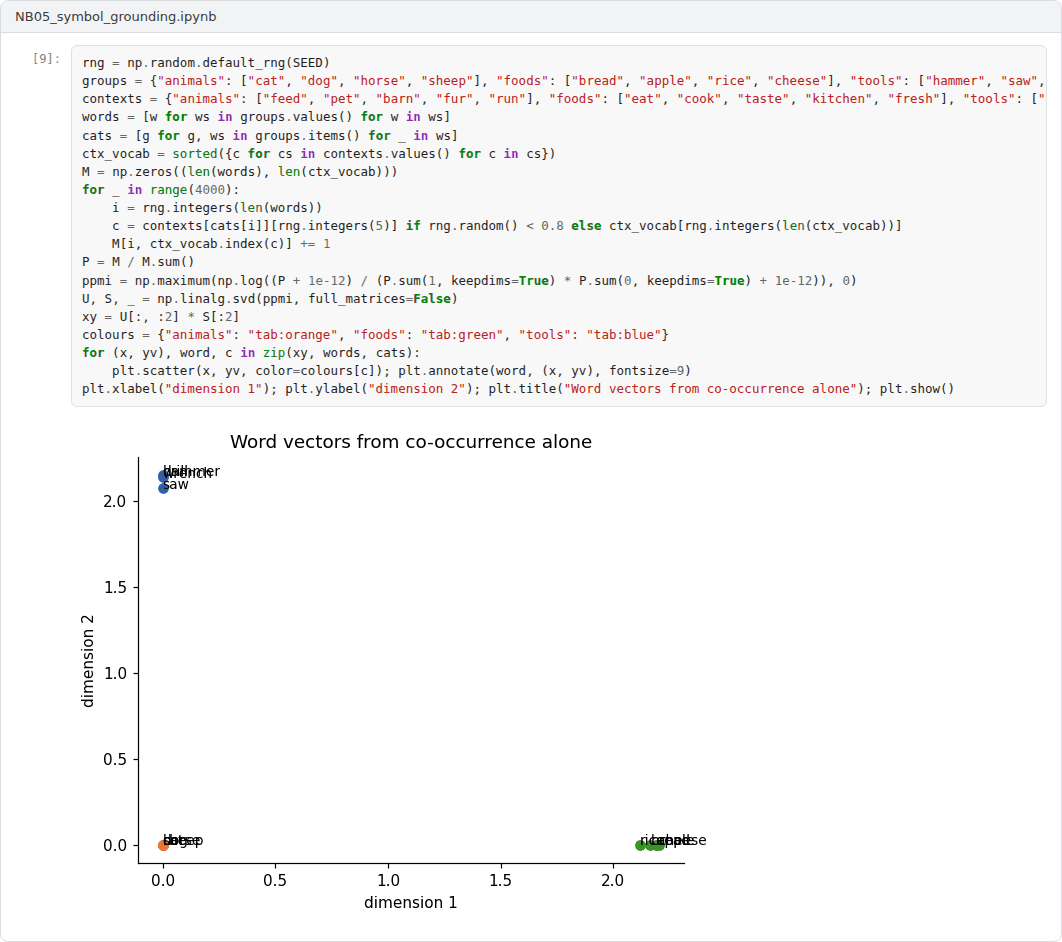
Task: Click the for _ in range(4000): line
Action: click(x=161, y=190)
